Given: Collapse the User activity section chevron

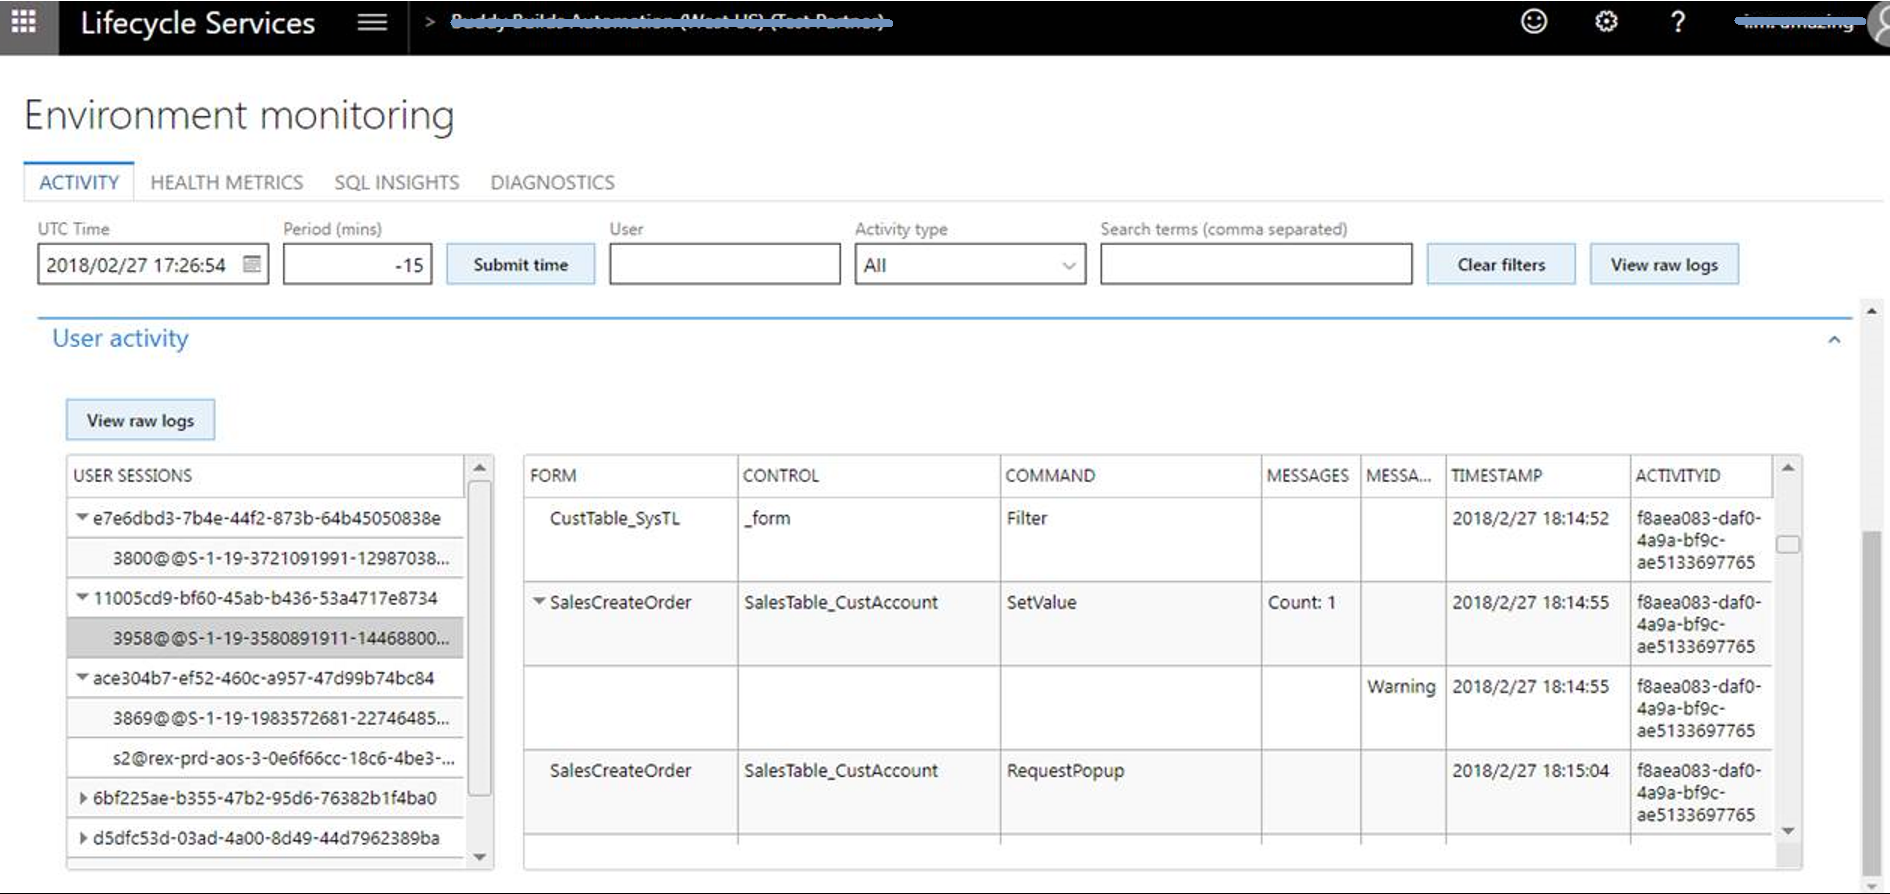Looking at the screenshot, I should coord(1833,340).
